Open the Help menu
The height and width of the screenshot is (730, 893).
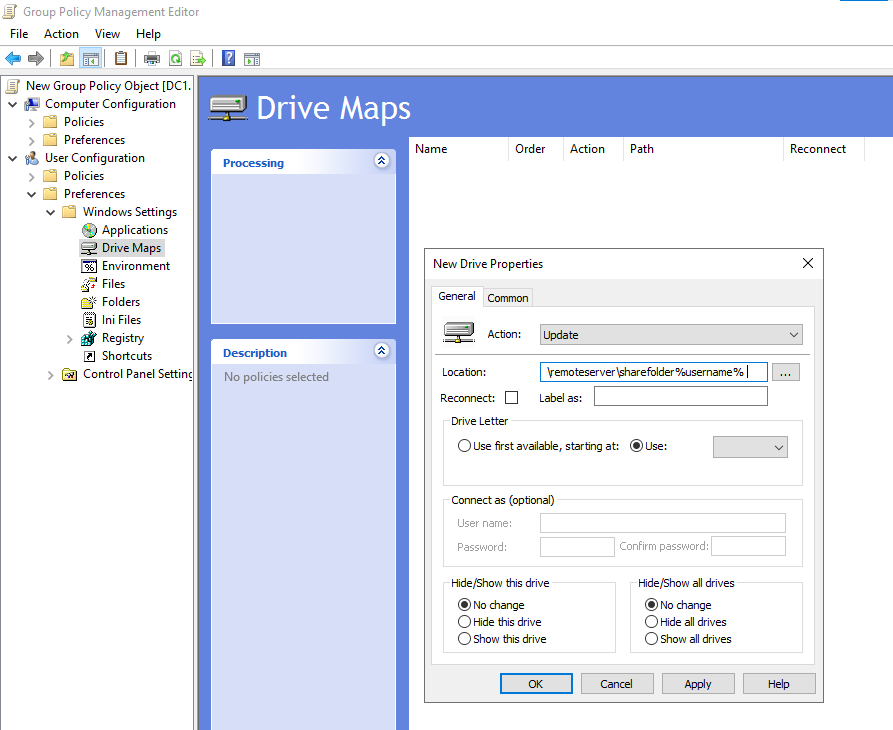click(148, 34)
